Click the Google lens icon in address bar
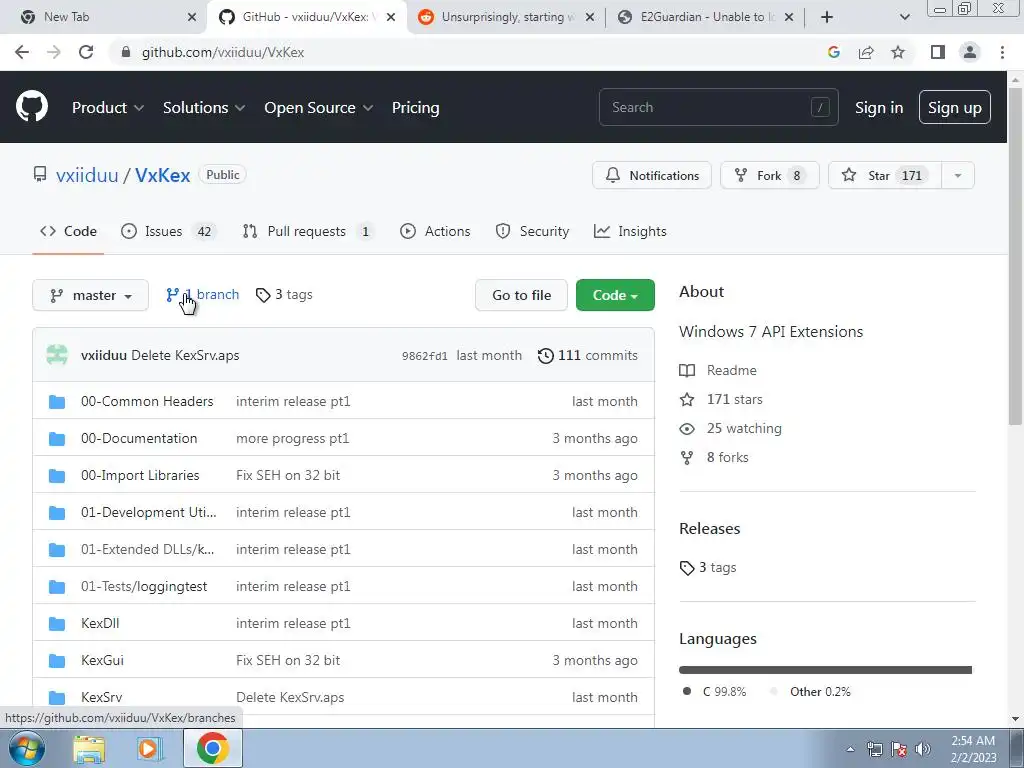1024x768 pixels. click(x=834, y=52)
